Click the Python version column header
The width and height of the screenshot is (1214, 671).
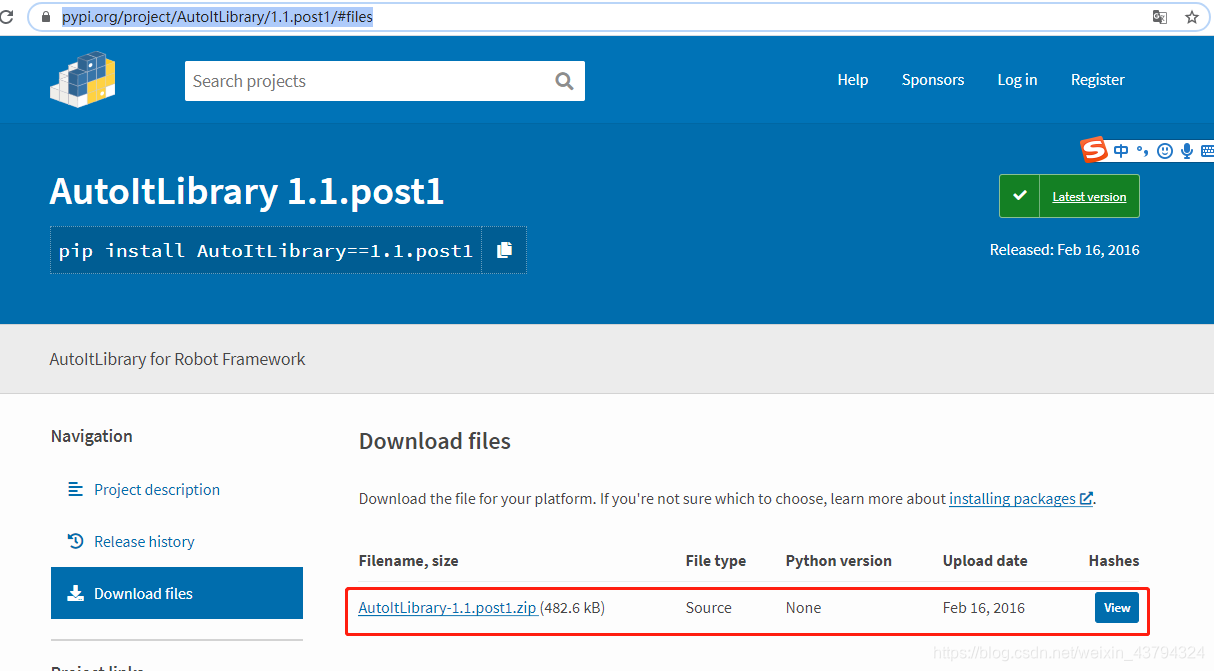pos(838,561)
